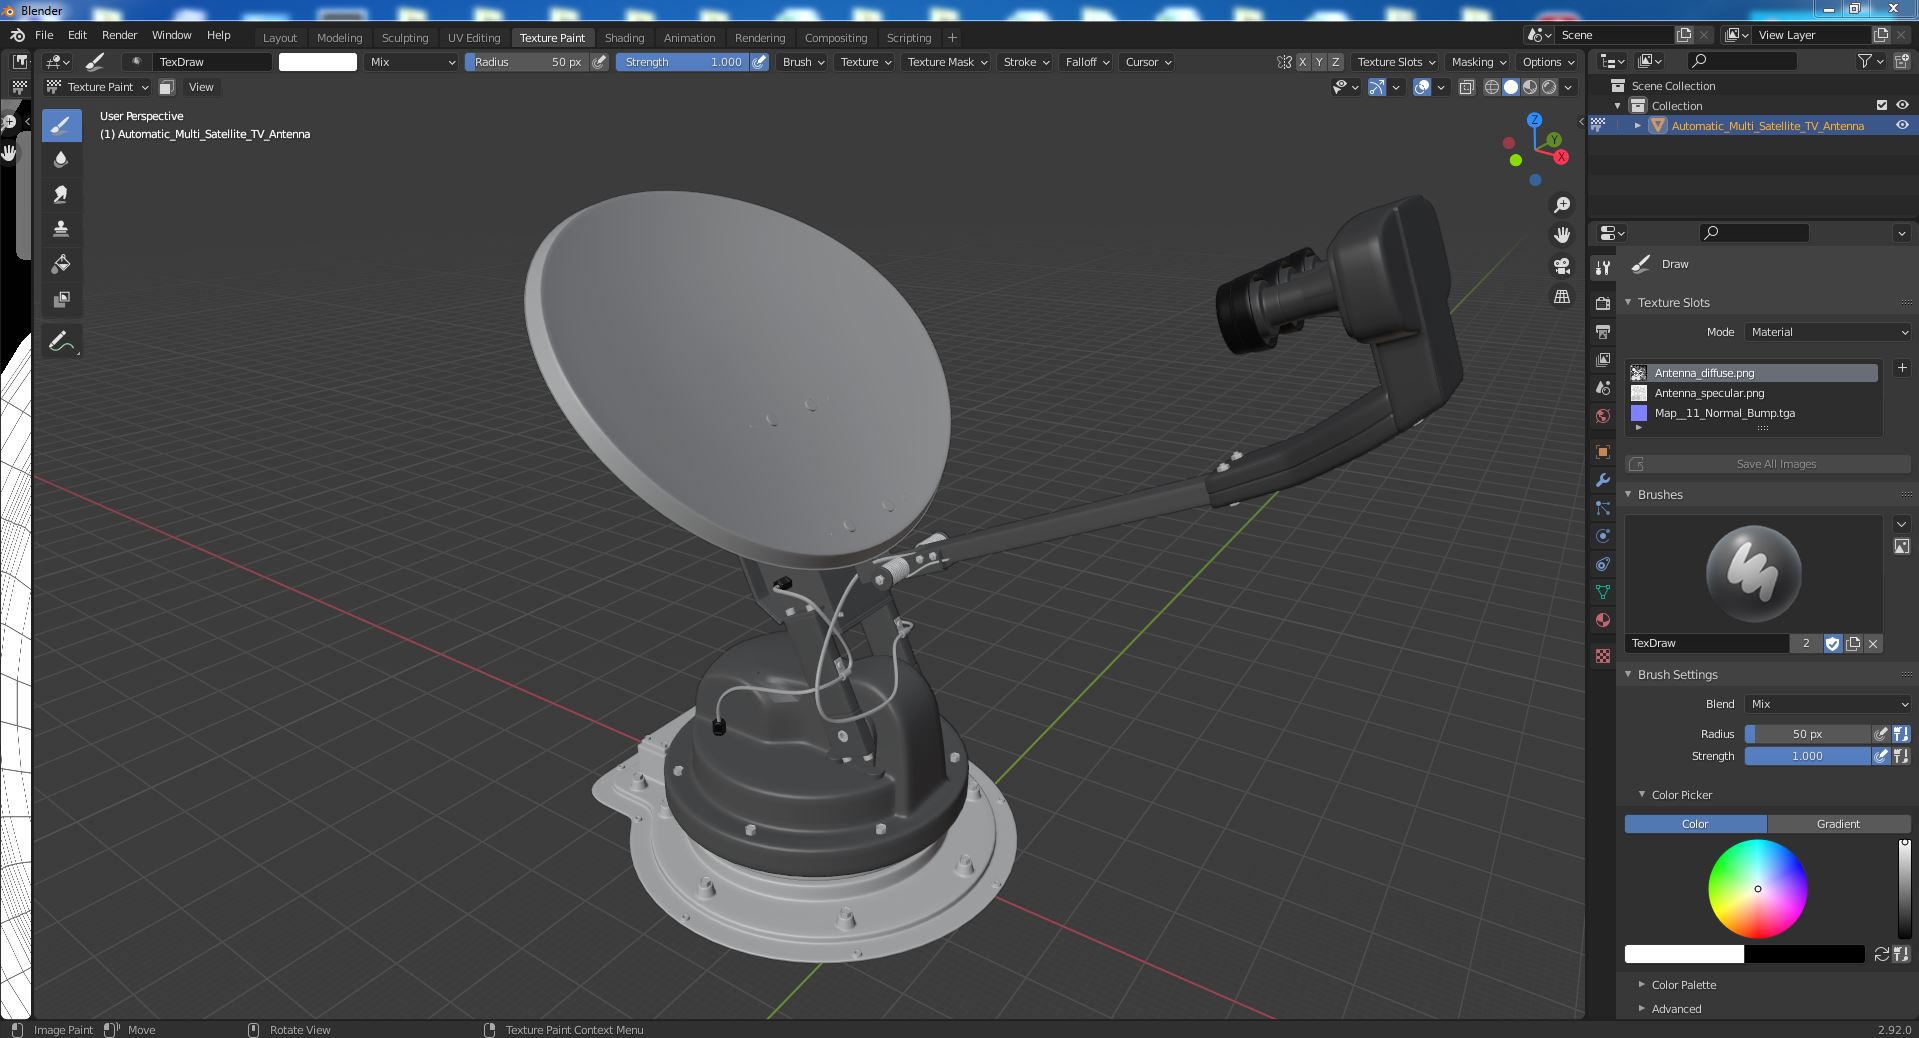
Task: Open the Object Constraints properties tab
Action: (1603, 563)
